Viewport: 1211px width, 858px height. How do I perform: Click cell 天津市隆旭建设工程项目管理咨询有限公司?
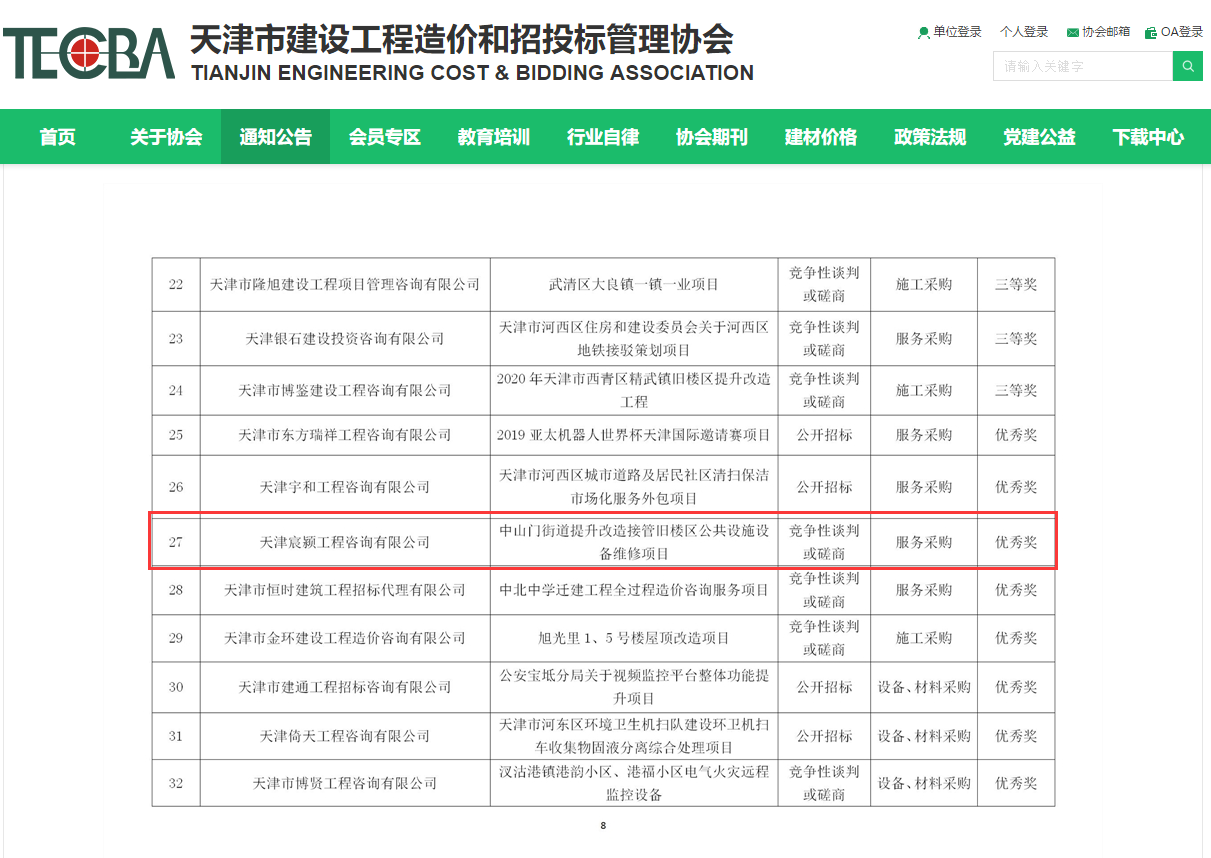coord(345,285)
